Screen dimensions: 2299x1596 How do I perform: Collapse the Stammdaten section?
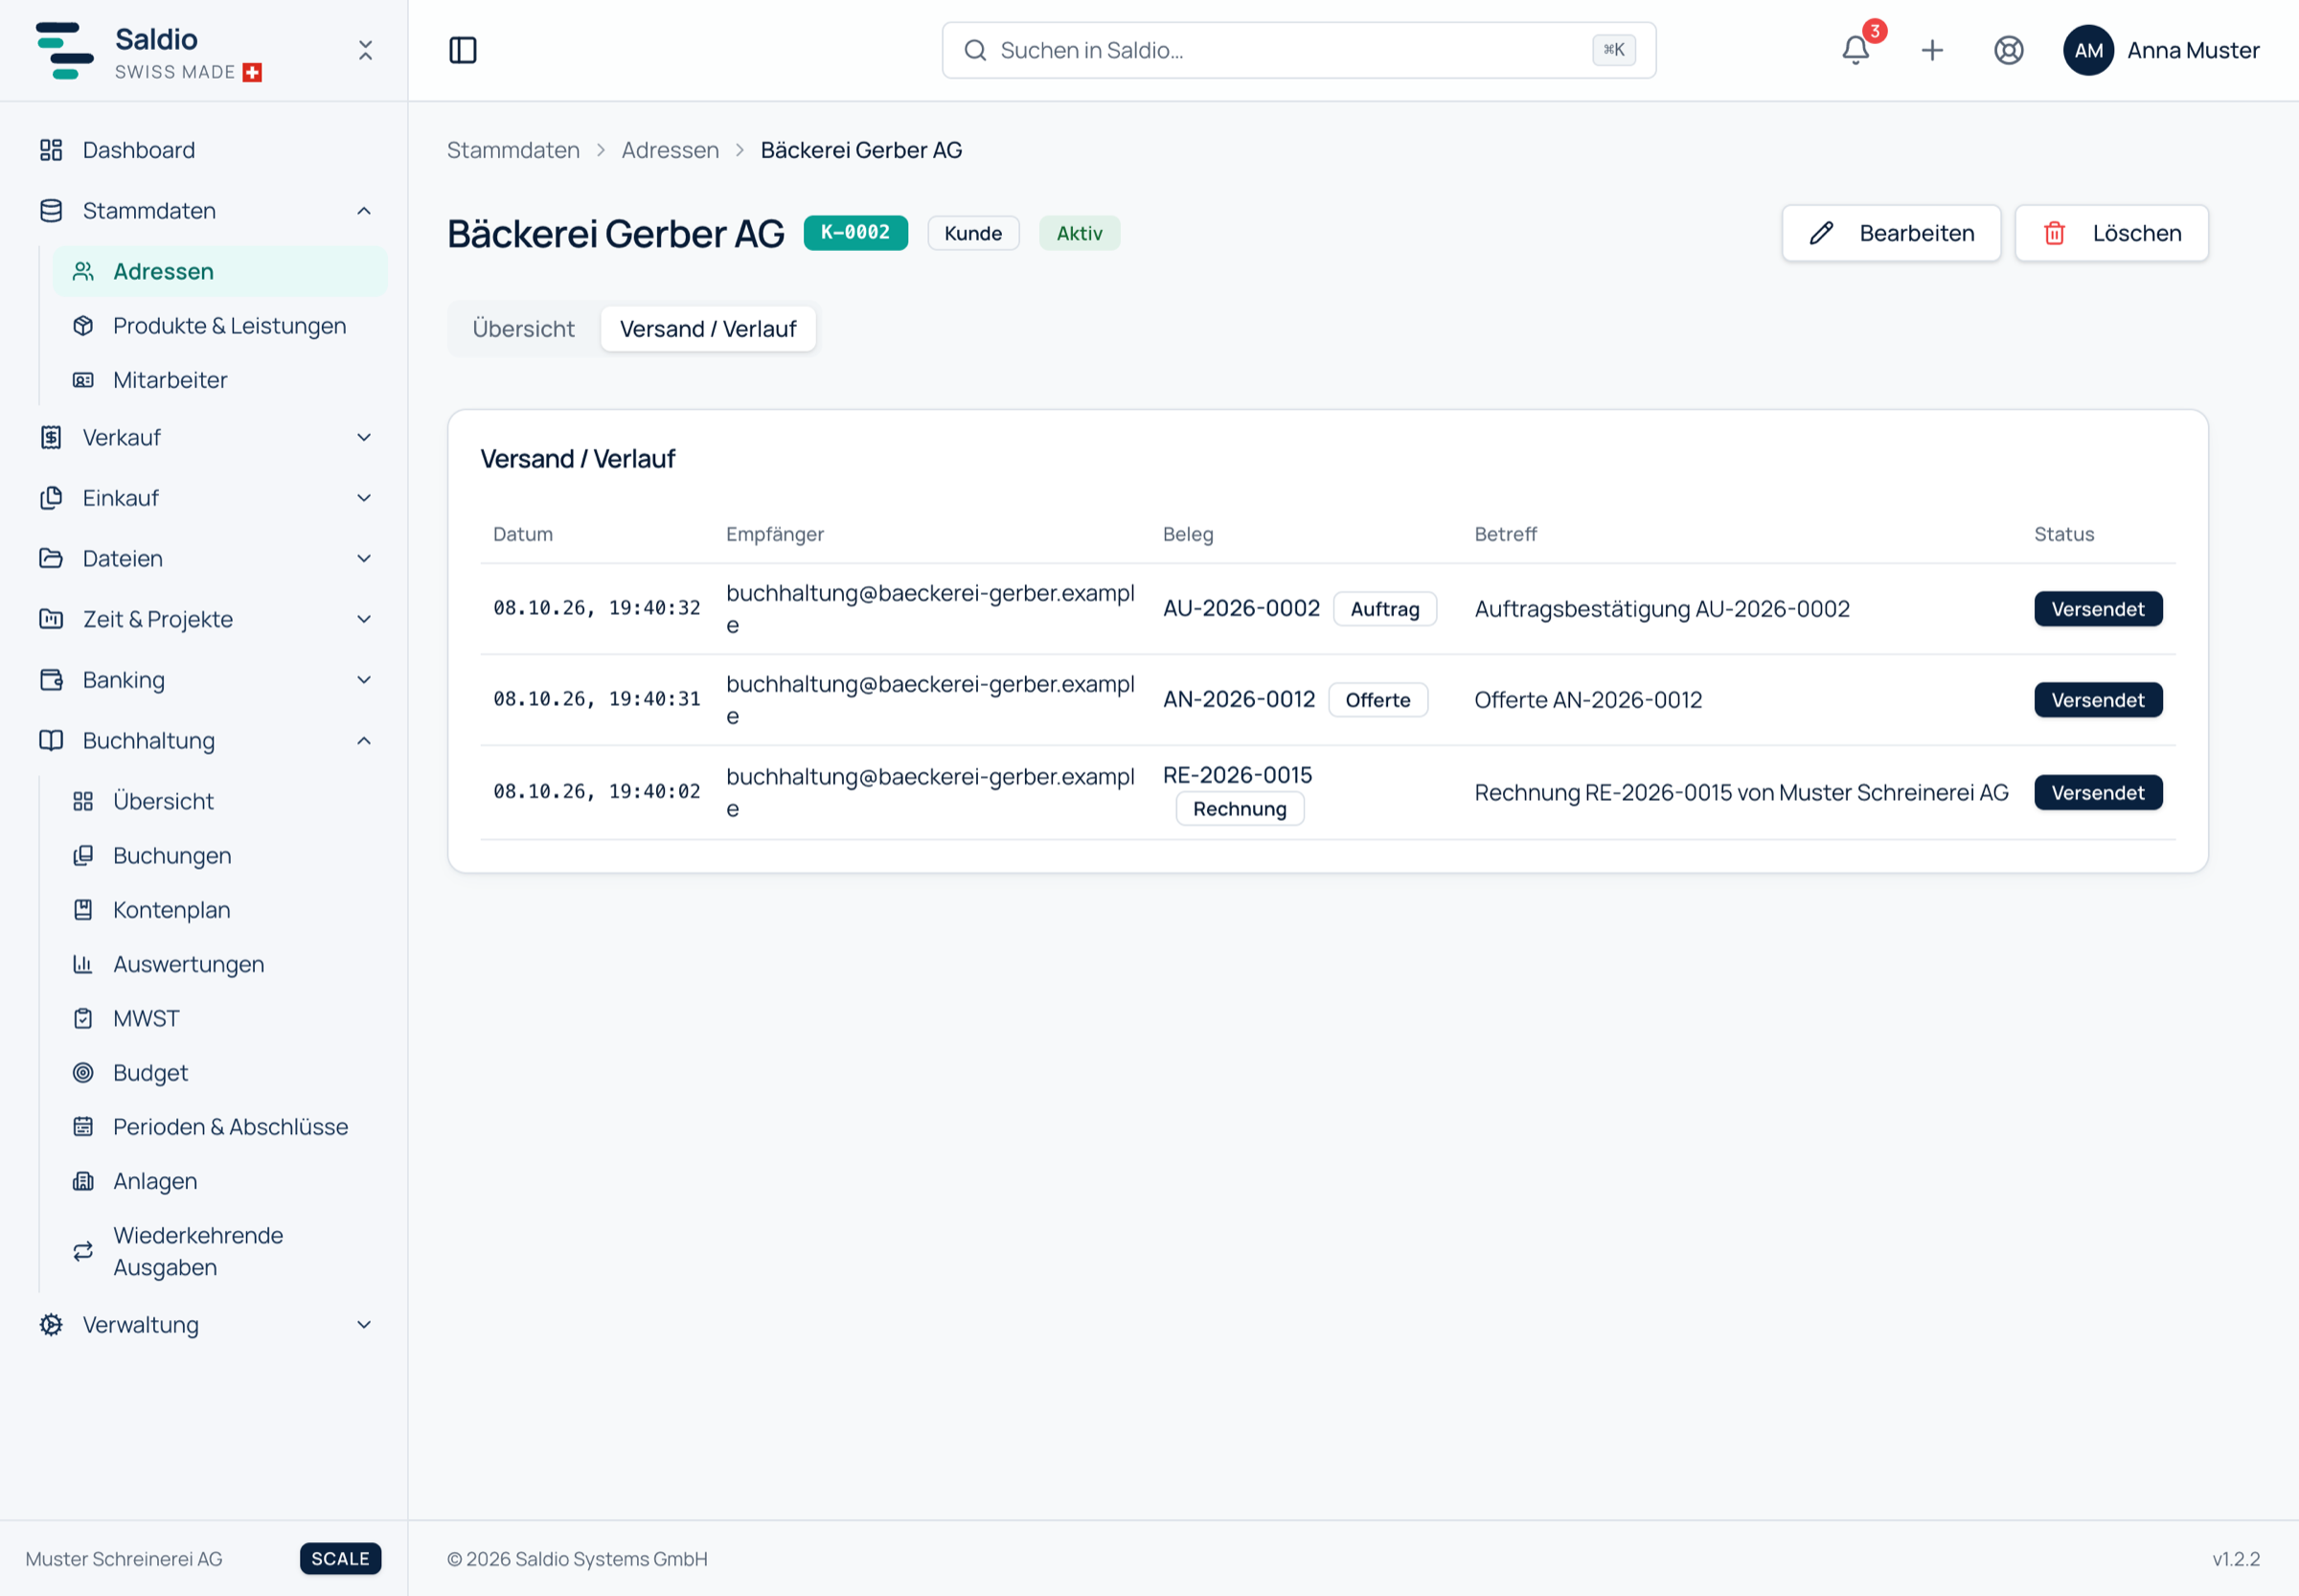pyautogui.click(x=204, y=211)
